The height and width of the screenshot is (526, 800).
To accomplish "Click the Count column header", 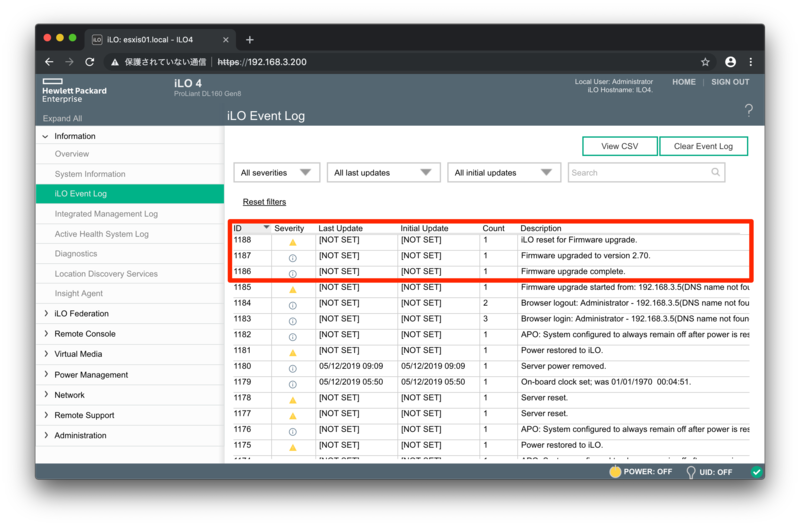I will pyautogui.click(x=493, y=228).
